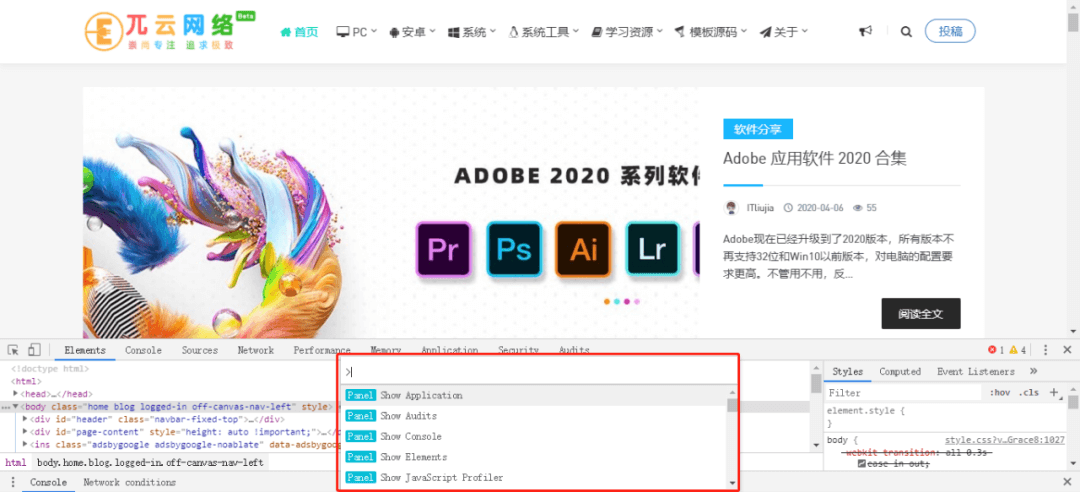Select the orange carousel dot
Screen dimensions: 1080x492
point(607,301)
